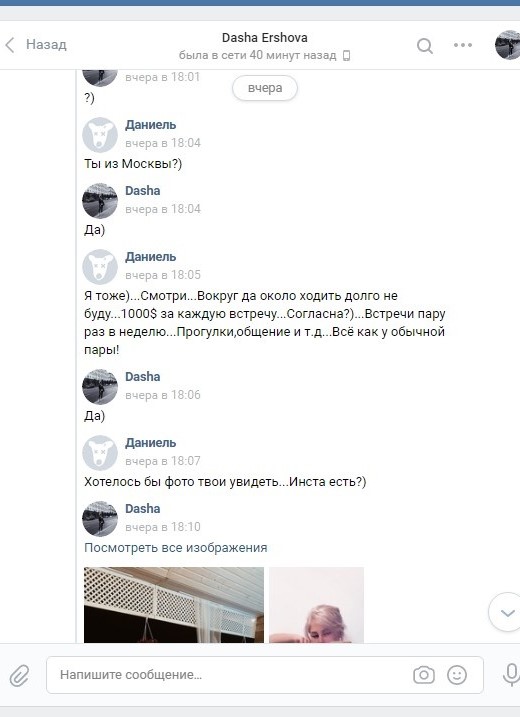Click Даниель dog avatar at 18:05 message

(100, 267)
